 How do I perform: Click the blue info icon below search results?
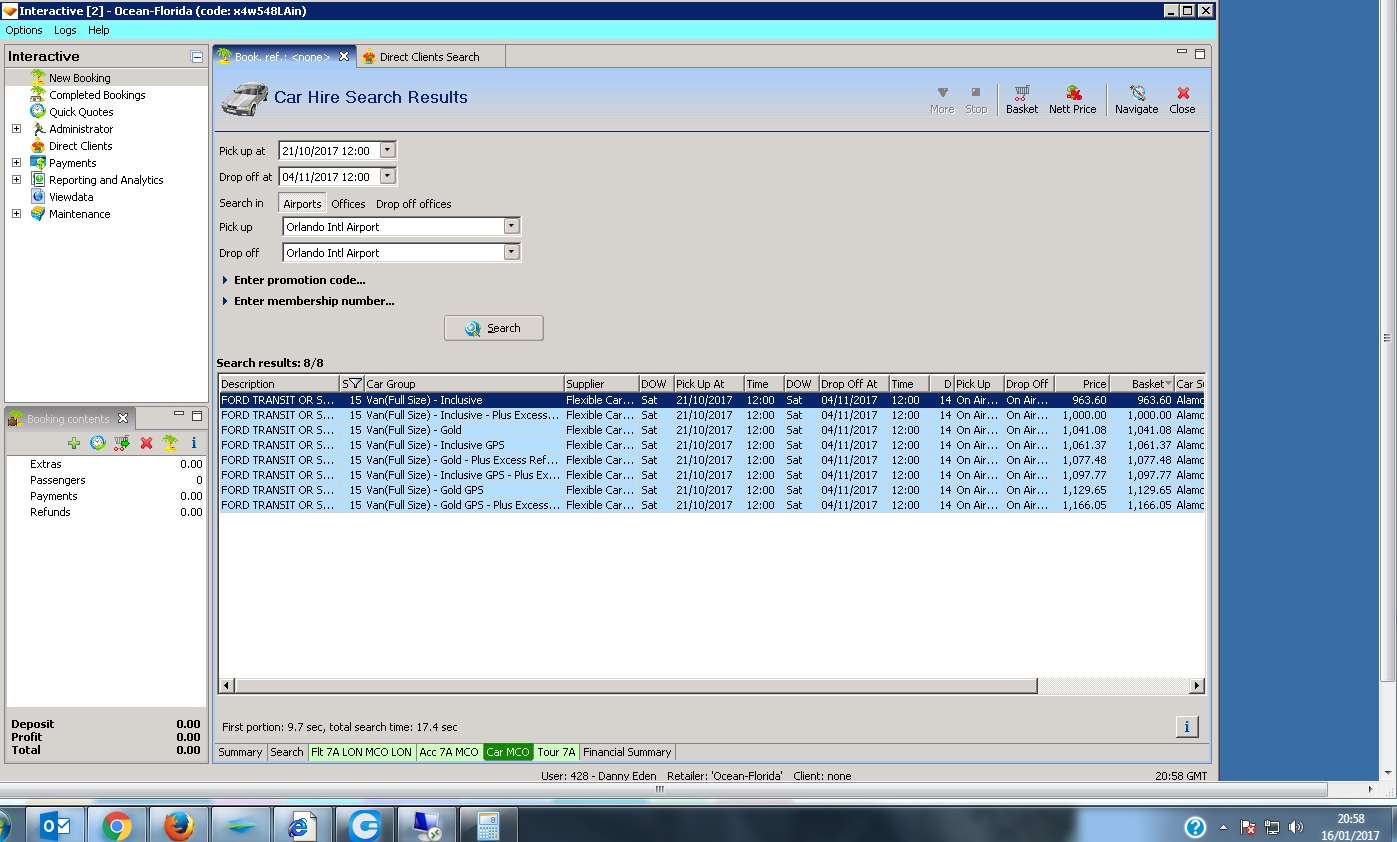(x=1186, y=727)
